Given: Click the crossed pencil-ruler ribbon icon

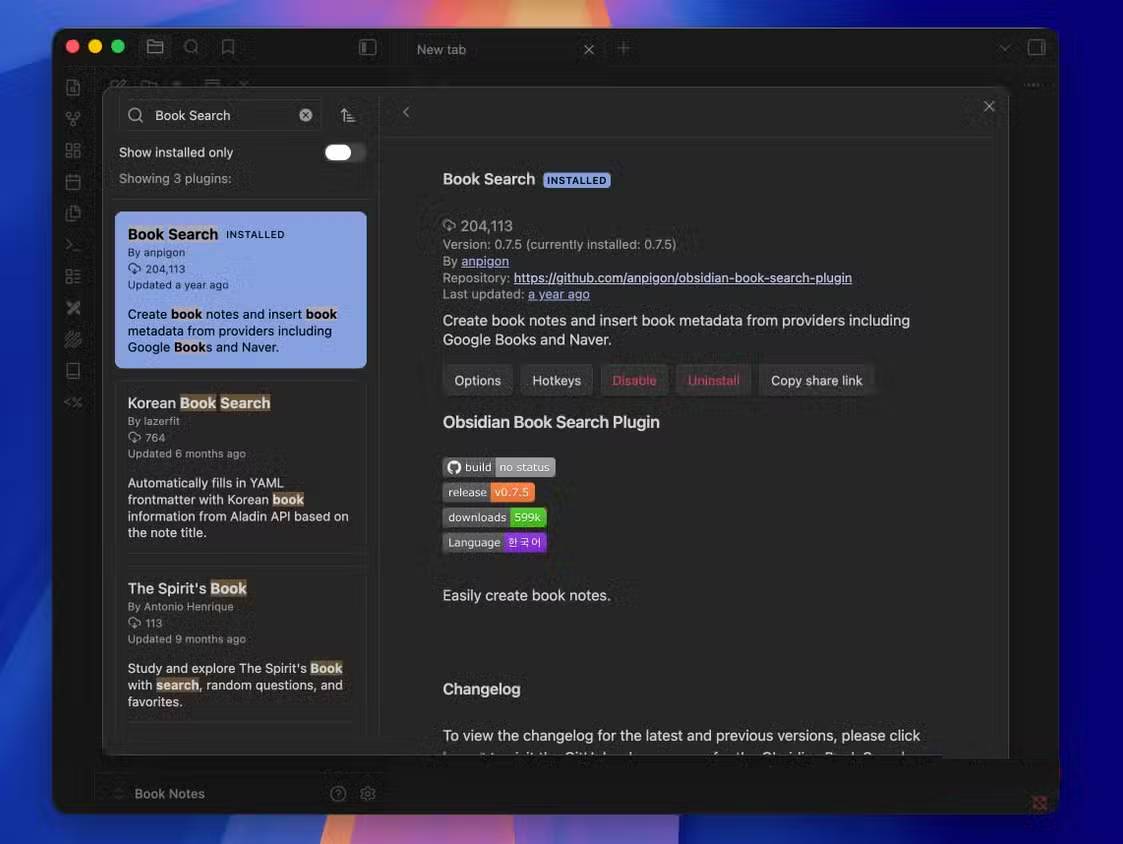Looking at the screenshot, I should point(73,308).
